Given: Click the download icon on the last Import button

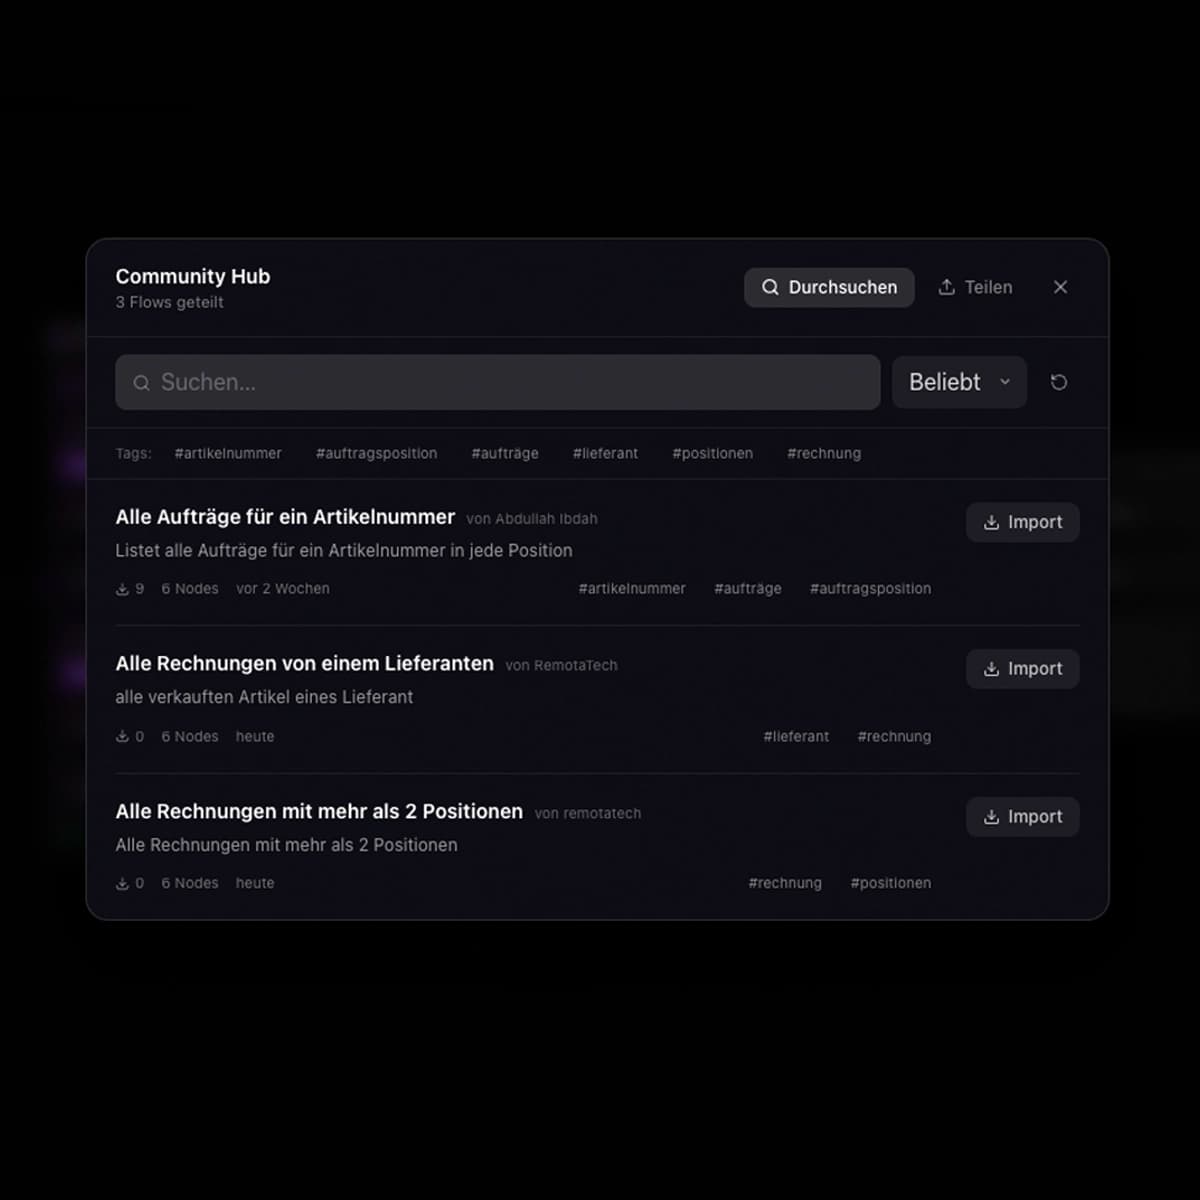Looking at the screenshot, I should (x=991, y=817).
